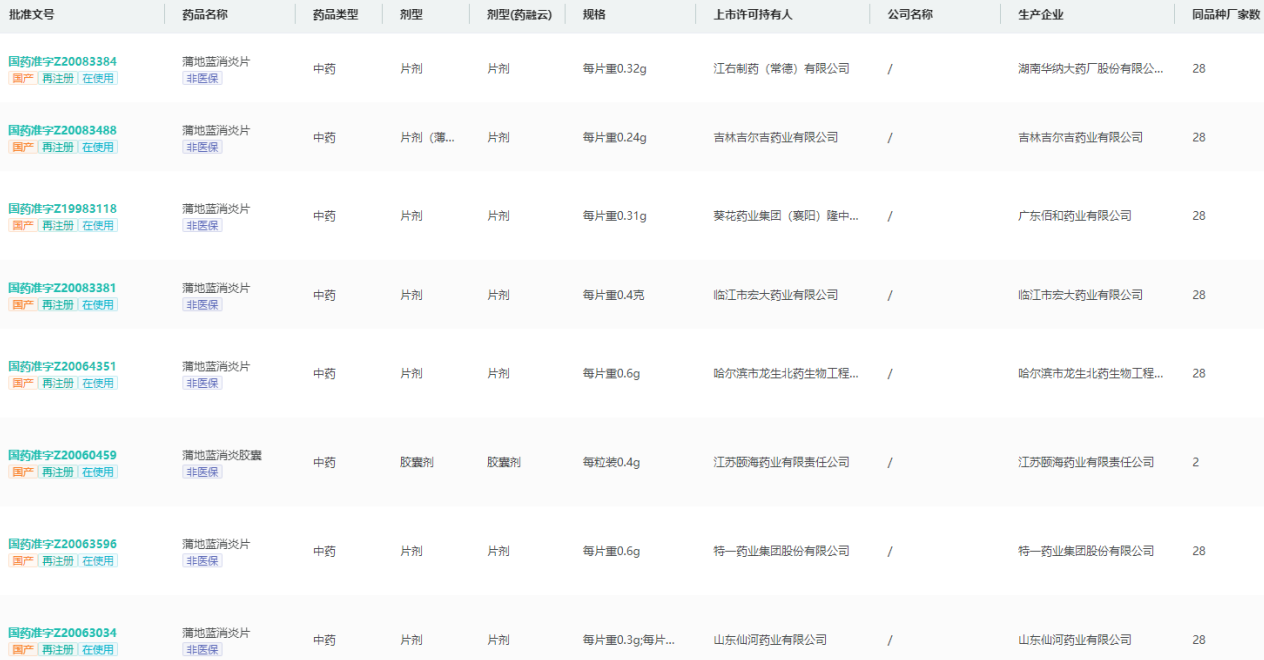Click specification 每片重0.24g

pos(615,138)
